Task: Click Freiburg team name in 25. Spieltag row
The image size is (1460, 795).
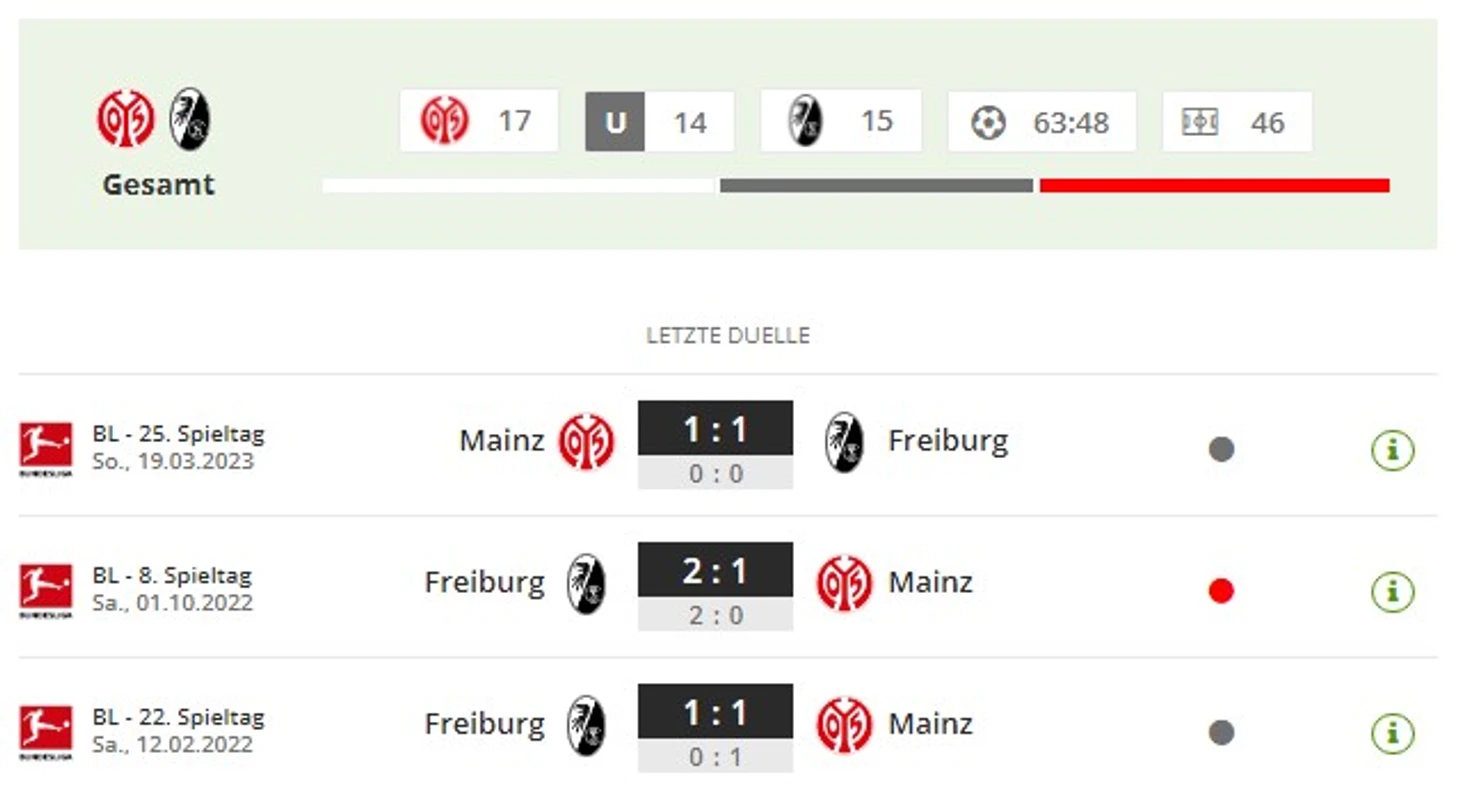Action: pos(948,441)
